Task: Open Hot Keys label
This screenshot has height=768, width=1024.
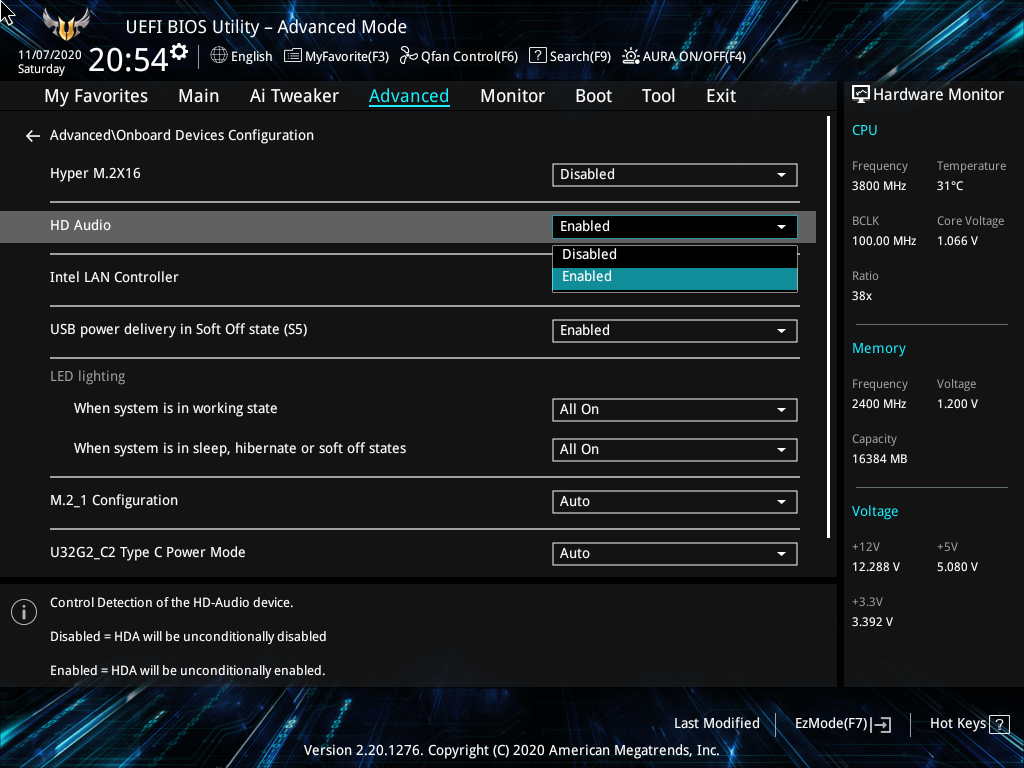Action: (x=957, y=724)
